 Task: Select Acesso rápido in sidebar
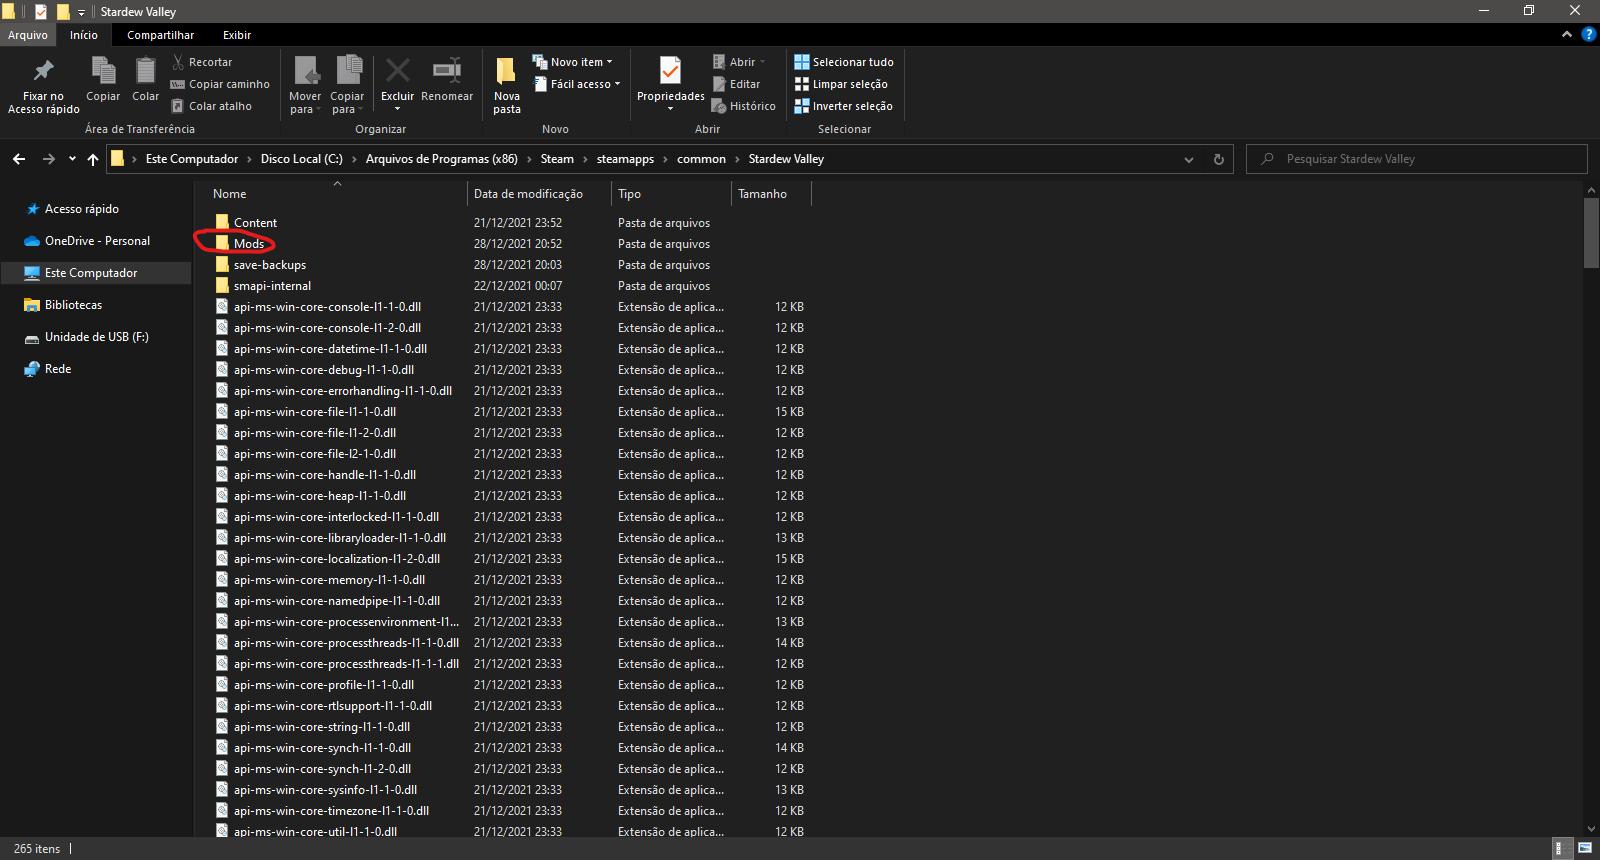click(x=82, y=209)
